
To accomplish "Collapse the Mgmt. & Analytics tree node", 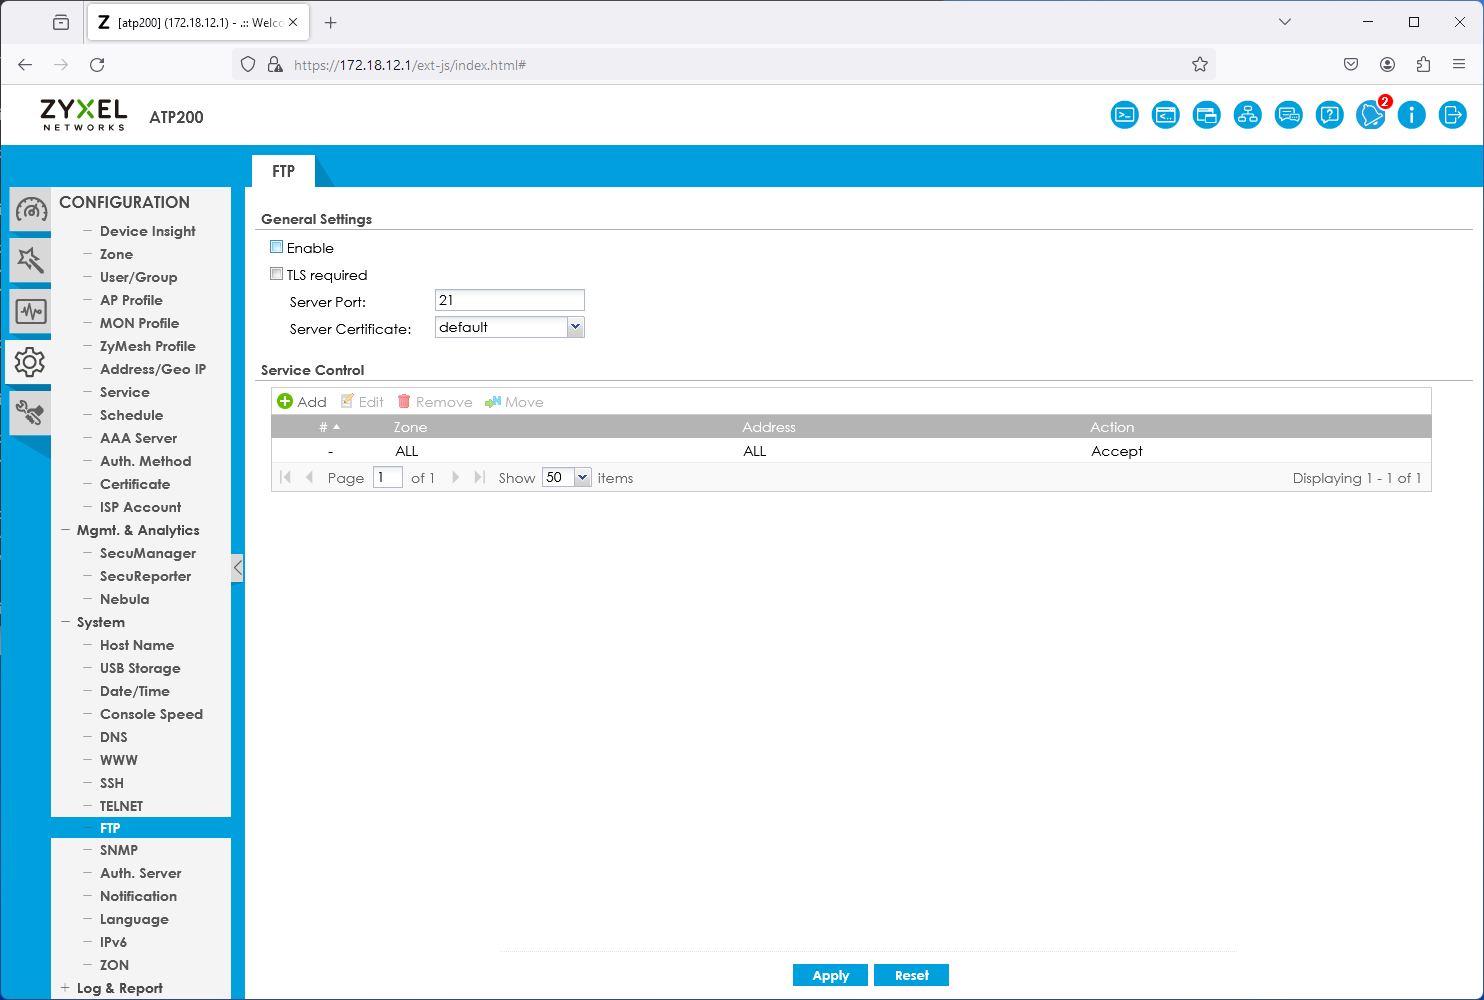I will [x=66, y=530].
